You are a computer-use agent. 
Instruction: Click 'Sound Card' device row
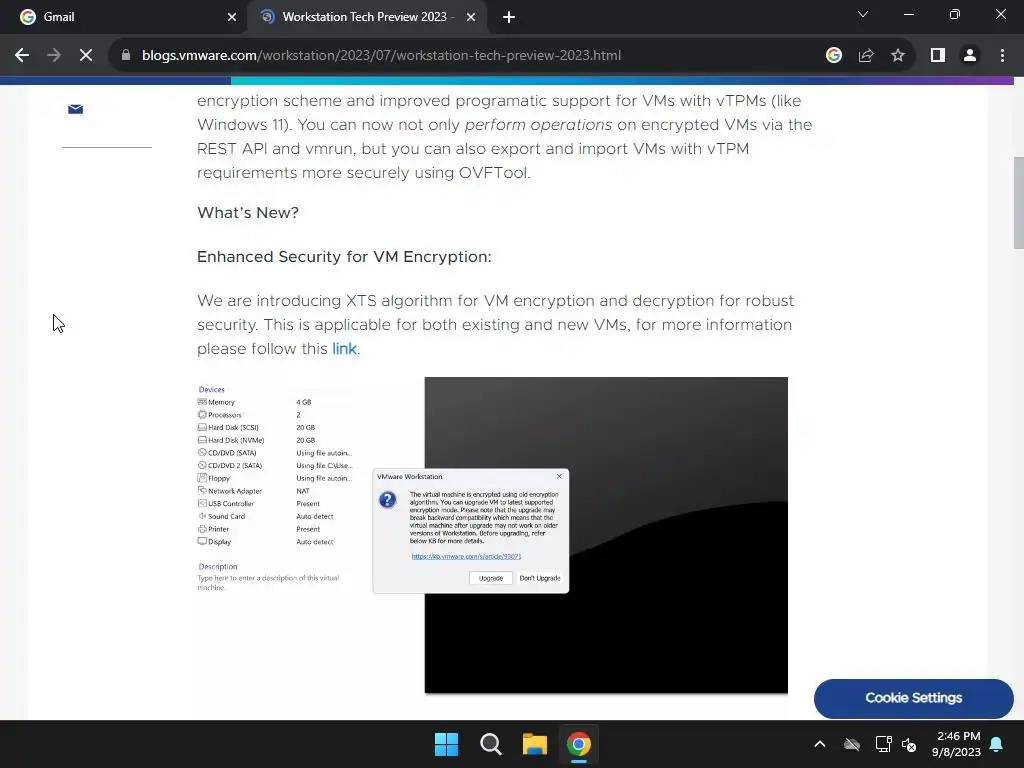pos(265,517)
